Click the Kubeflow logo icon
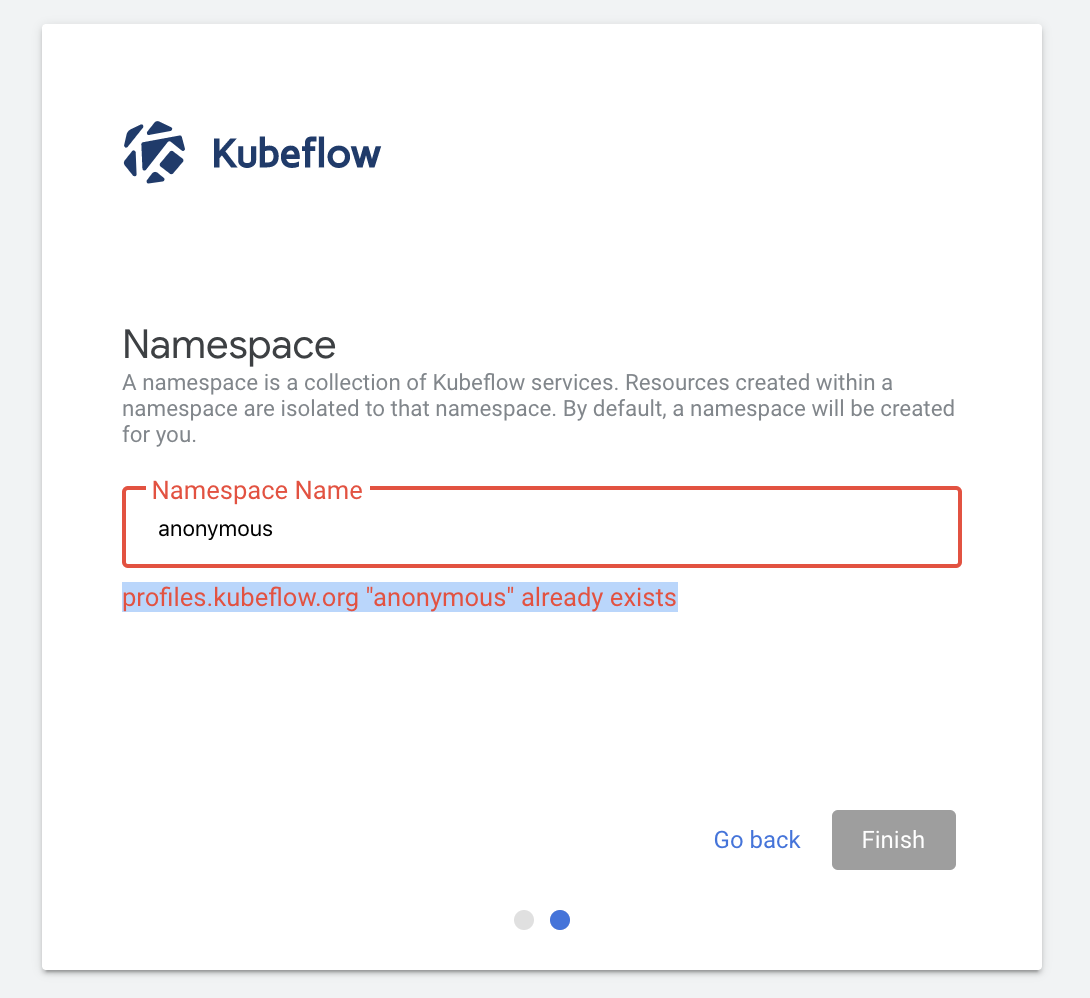The width and height of the screenshot is (1090, 998). click(x=156, y=151)
